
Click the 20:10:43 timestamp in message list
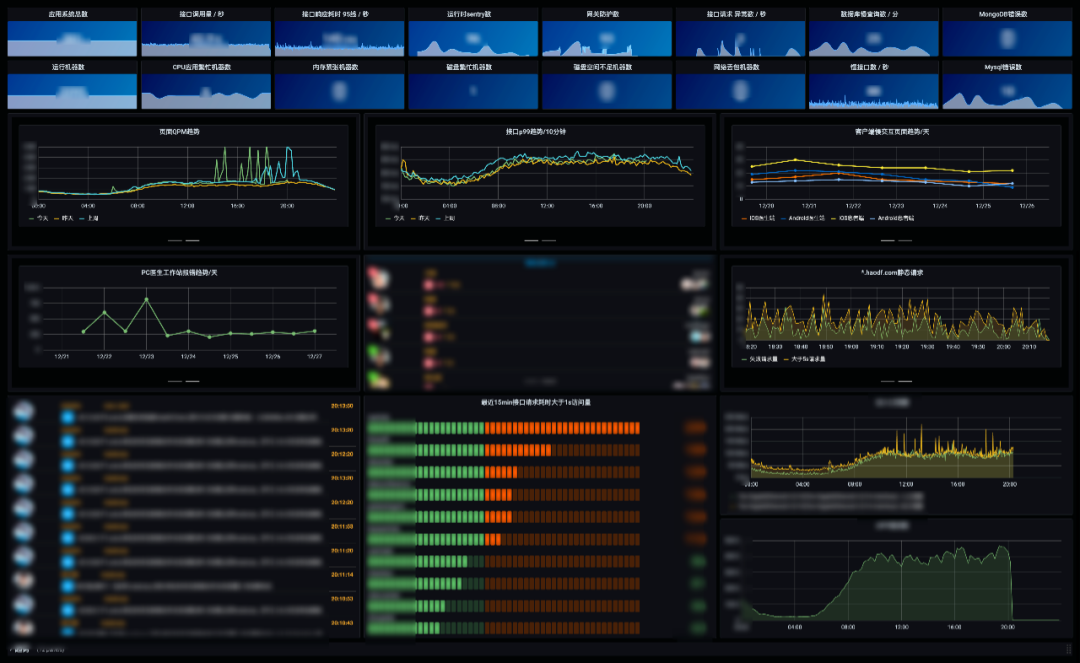(x=342, y=622)
